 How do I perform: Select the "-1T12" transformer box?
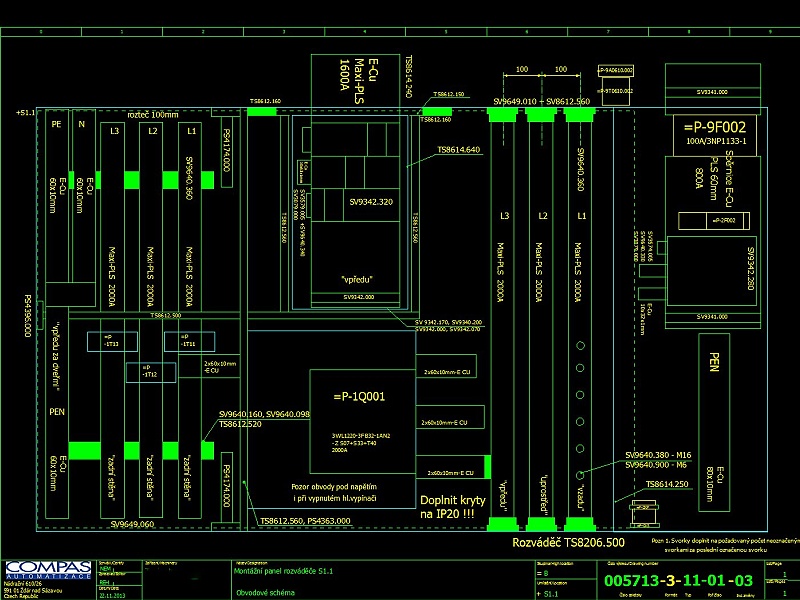pyautogui.click(x=151, y=372)
